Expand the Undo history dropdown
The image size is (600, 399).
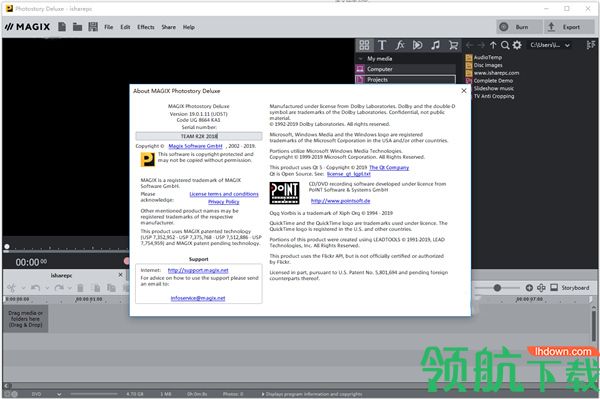click(47, 288)
